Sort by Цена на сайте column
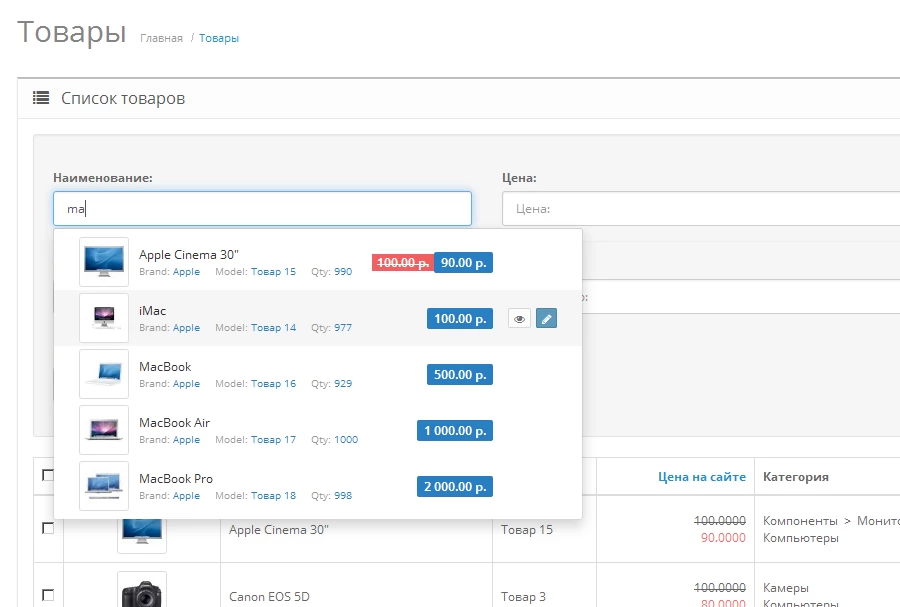The image size is (900, 607). click(702, 477)
